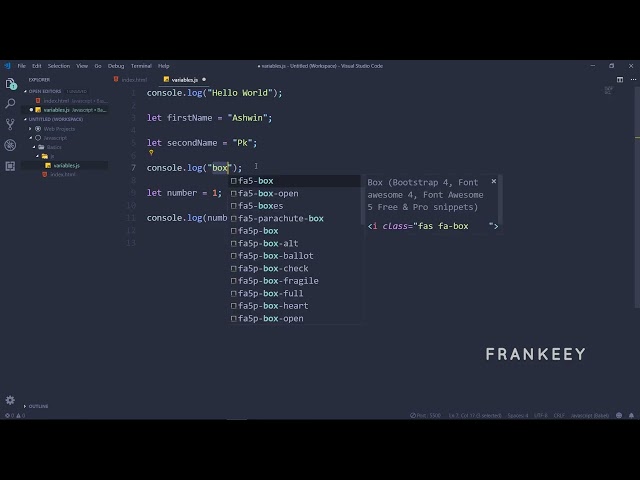Switch to the variables.js editor tab

click(x=184, y=80)
